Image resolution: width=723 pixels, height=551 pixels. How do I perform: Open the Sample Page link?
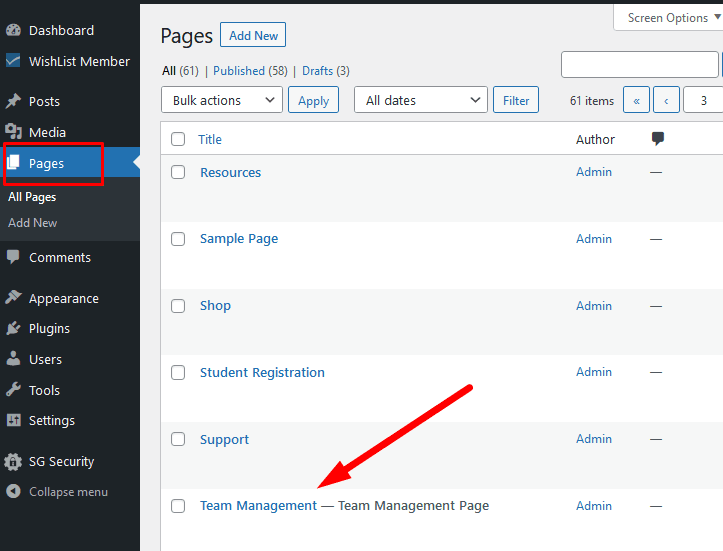pos(239,239)
